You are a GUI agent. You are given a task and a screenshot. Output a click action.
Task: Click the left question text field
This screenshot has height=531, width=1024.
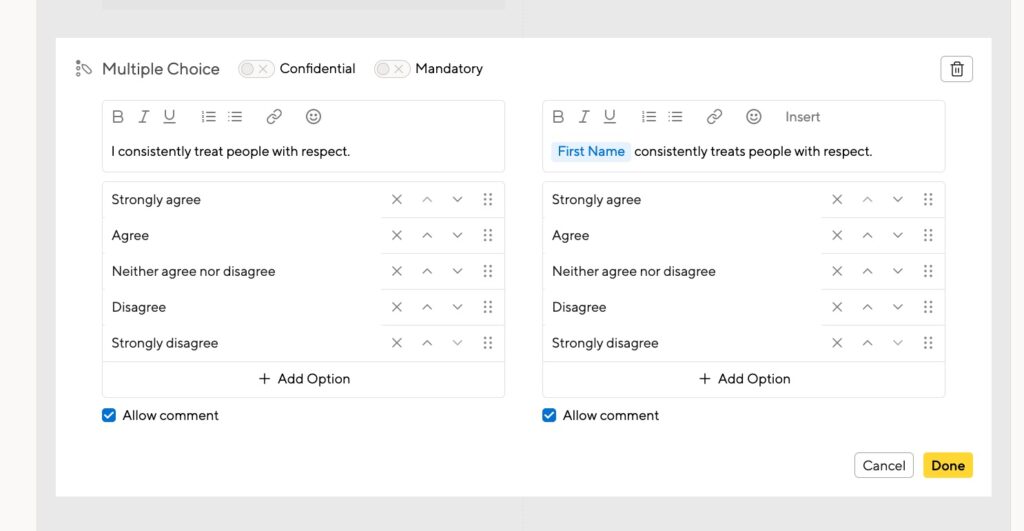[303, 152]
